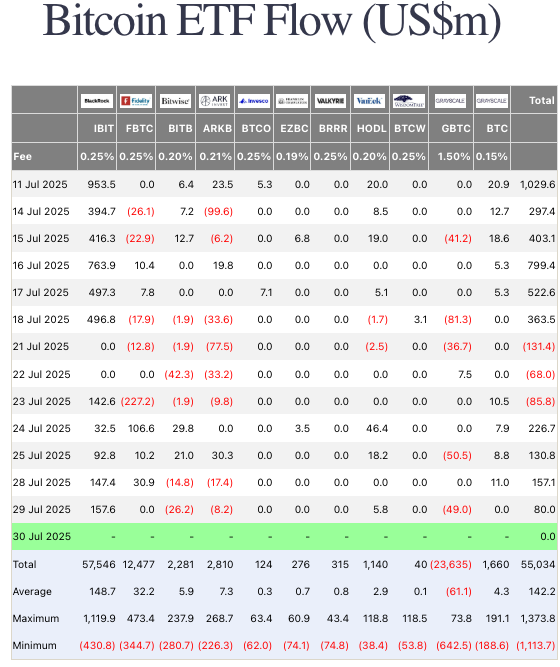Select the 25 Jul 2025 date row
Viewport: 560px width, 667px height.
[x=284, y=455]
